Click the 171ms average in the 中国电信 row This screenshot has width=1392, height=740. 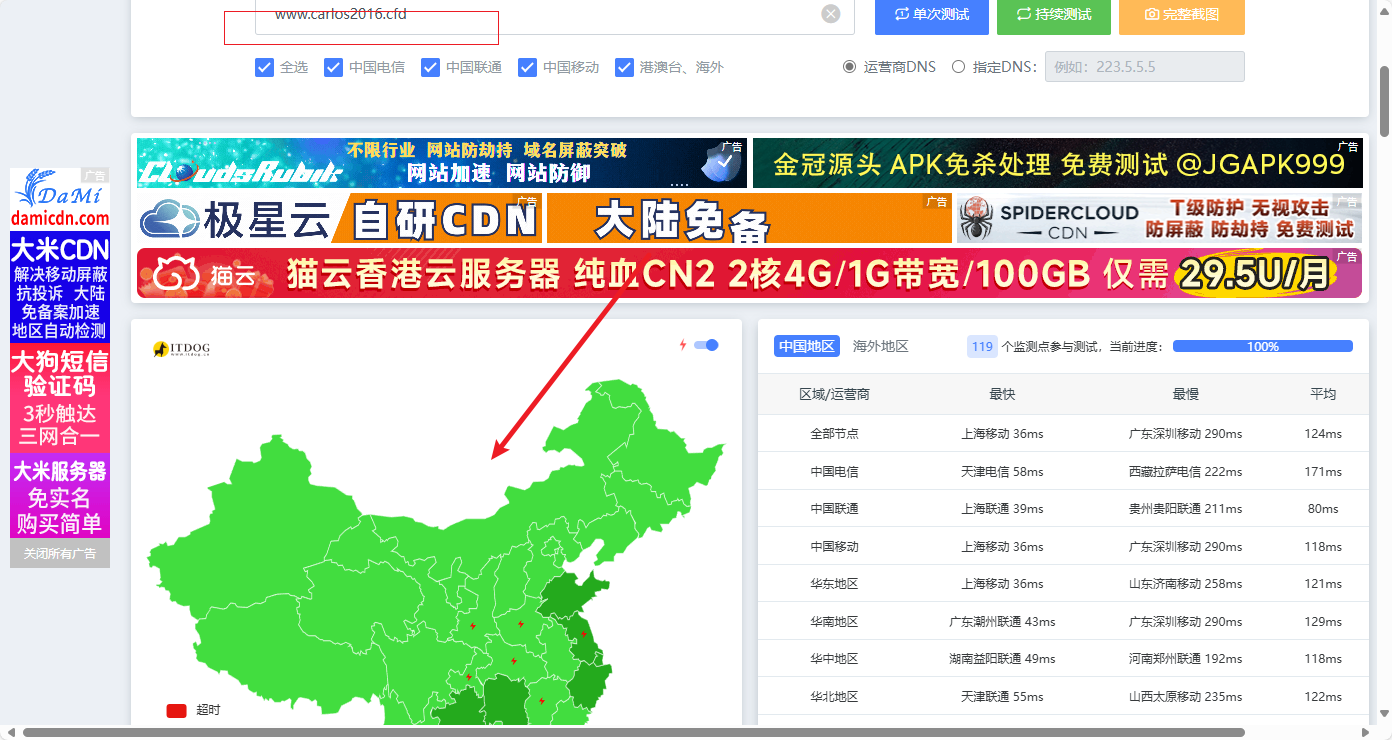1323,471
